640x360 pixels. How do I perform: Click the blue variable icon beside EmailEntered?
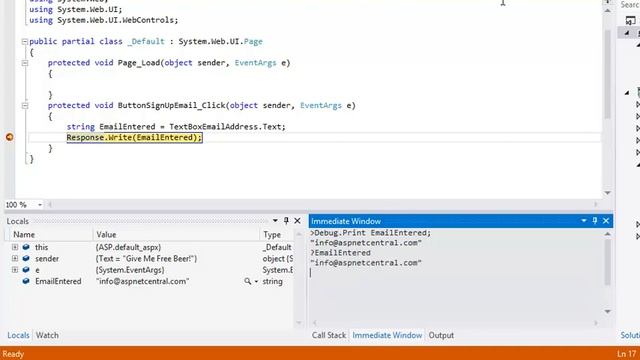pos(26,281)
